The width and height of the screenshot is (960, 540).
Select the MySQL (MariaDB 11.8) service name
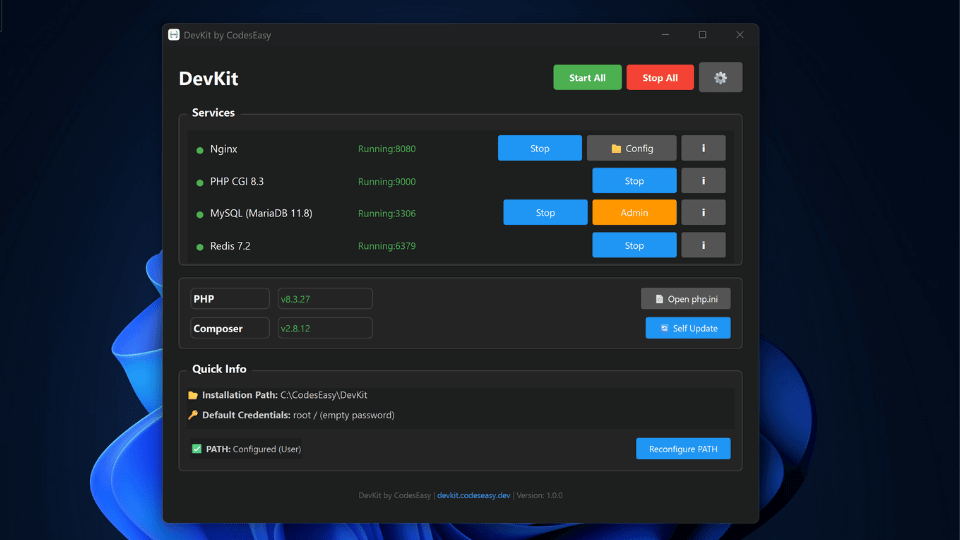click(x=261, y=213)
